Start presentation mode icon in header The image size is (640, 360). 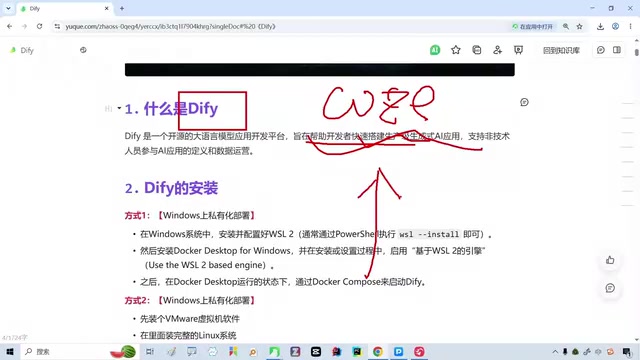[518, 50]
